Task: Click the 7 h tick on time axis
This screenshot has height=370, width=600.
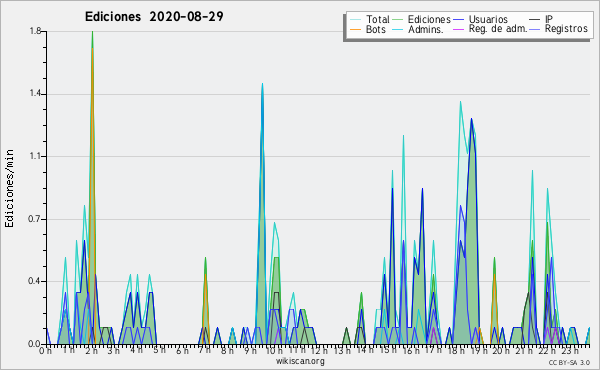Action: click(205, 351)
